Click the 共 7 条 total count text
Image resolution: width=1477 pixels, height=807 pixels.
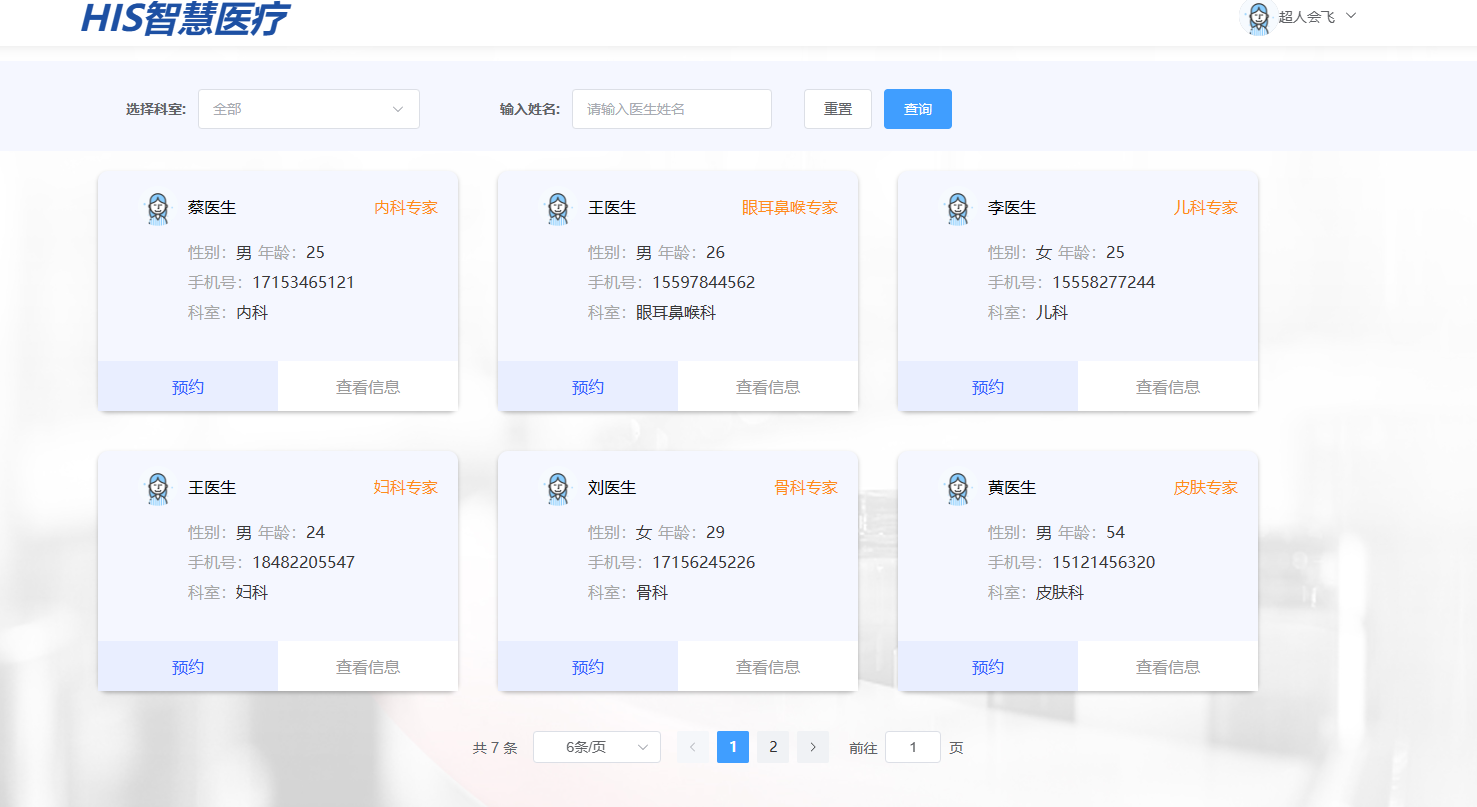(495, 748)
